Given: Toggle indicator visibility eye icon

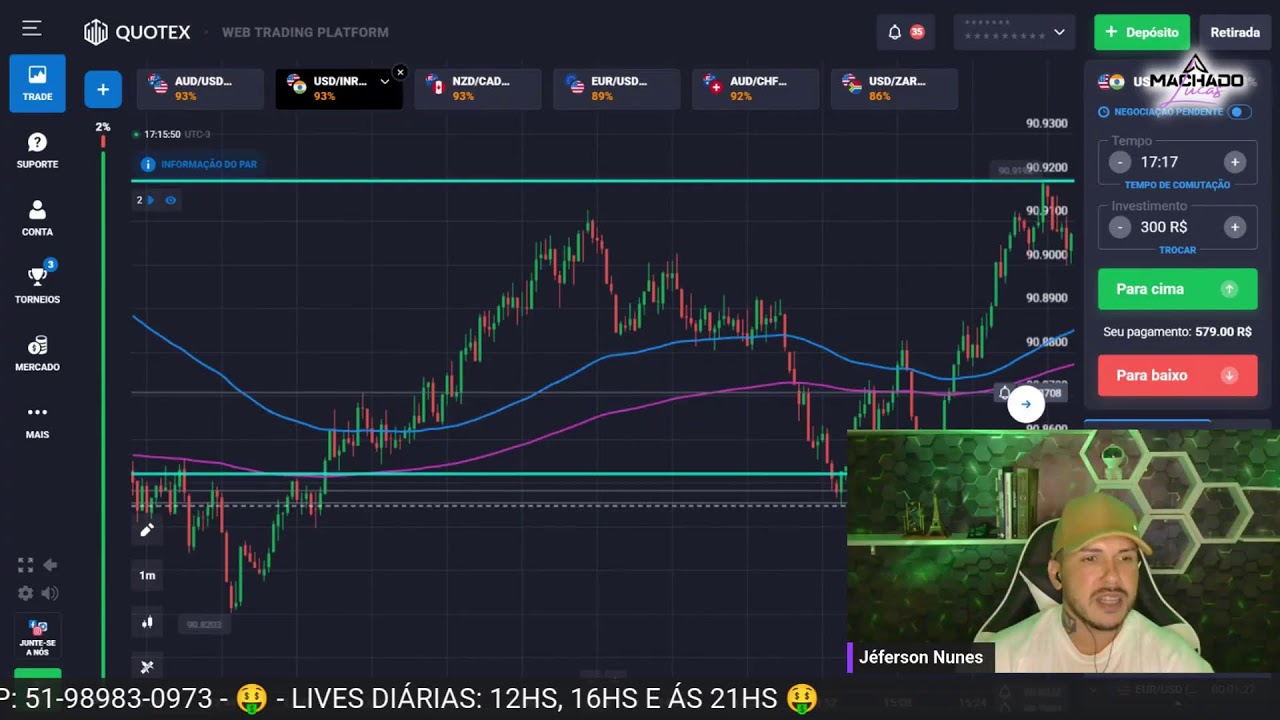Looking at the screenshot, I should click(x=171, y=200).
